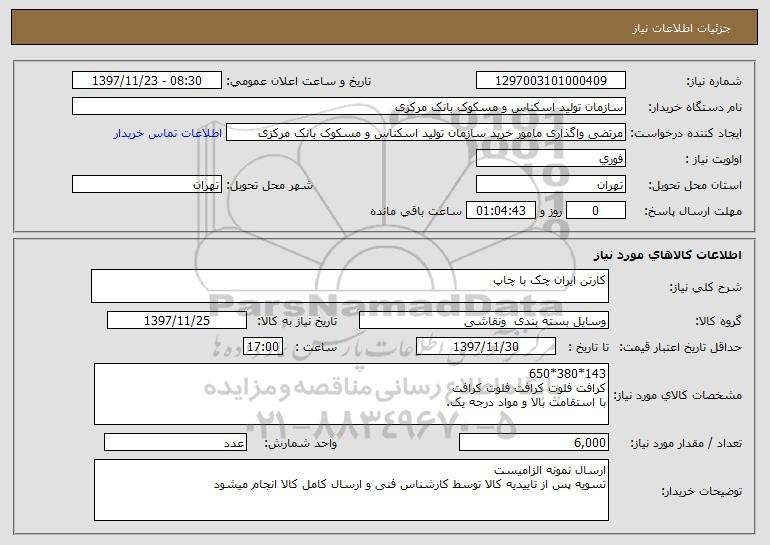Click the time field showing 17:00

pos(263,346)
